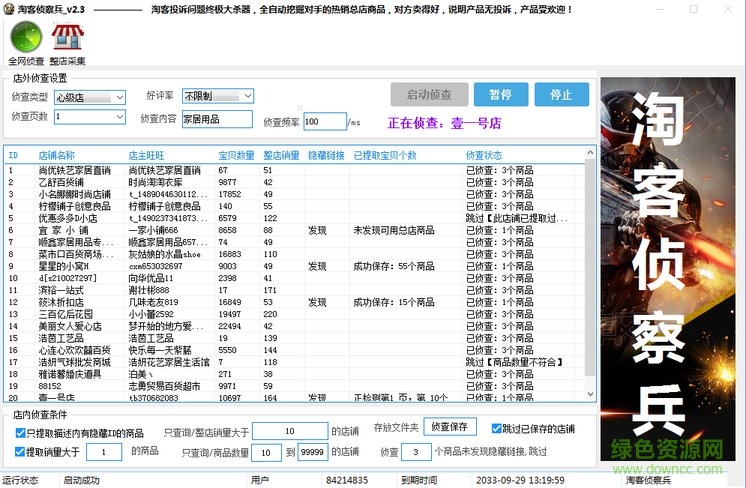The height and width of the screenshot is (488, 746).
Task: Click the 全网侦查 radar icon
Action: point(26,39)
